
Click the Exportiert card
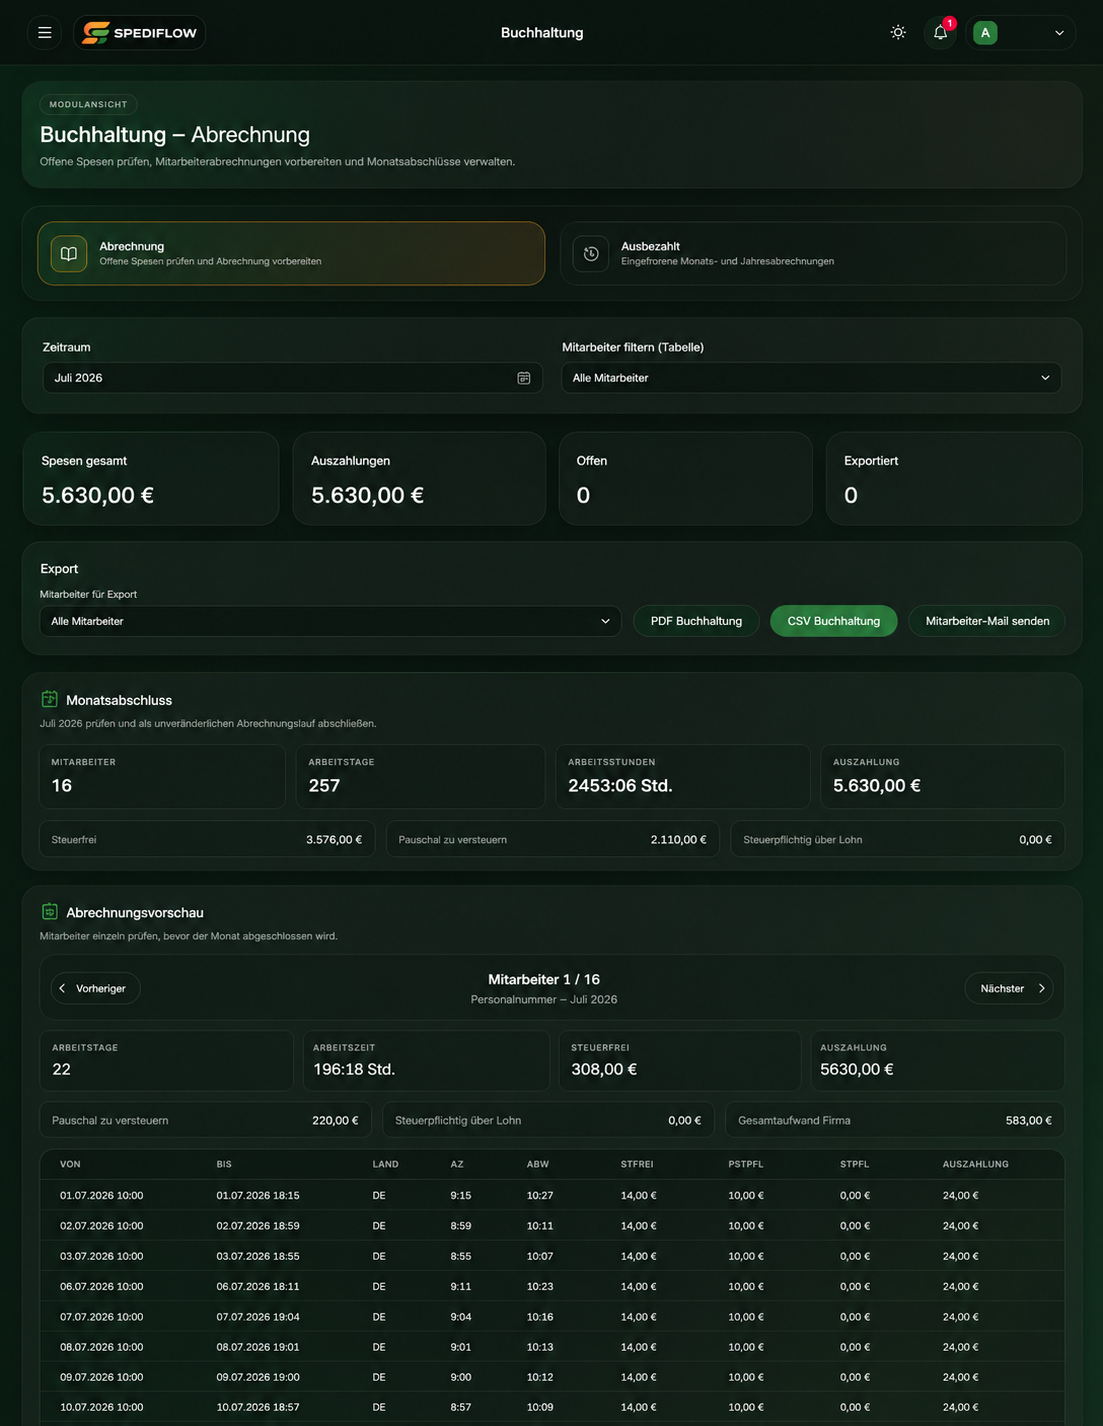(954, 478)
